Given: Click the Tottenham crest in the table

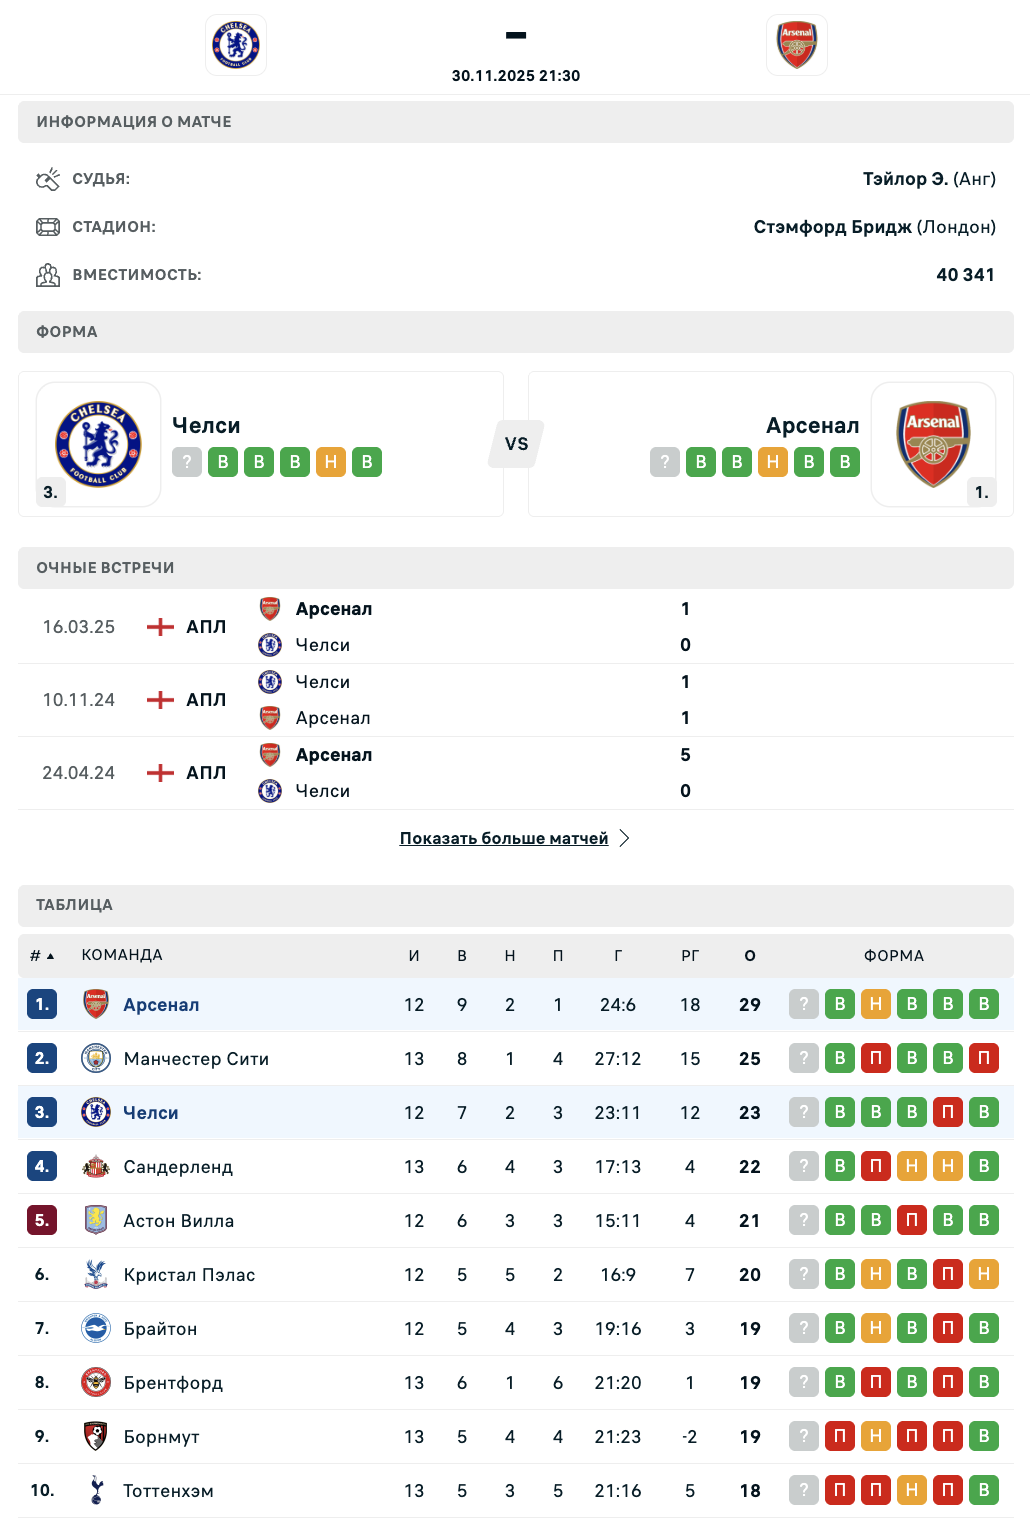Looking at the screenshot, I should tap(96, 1490).
